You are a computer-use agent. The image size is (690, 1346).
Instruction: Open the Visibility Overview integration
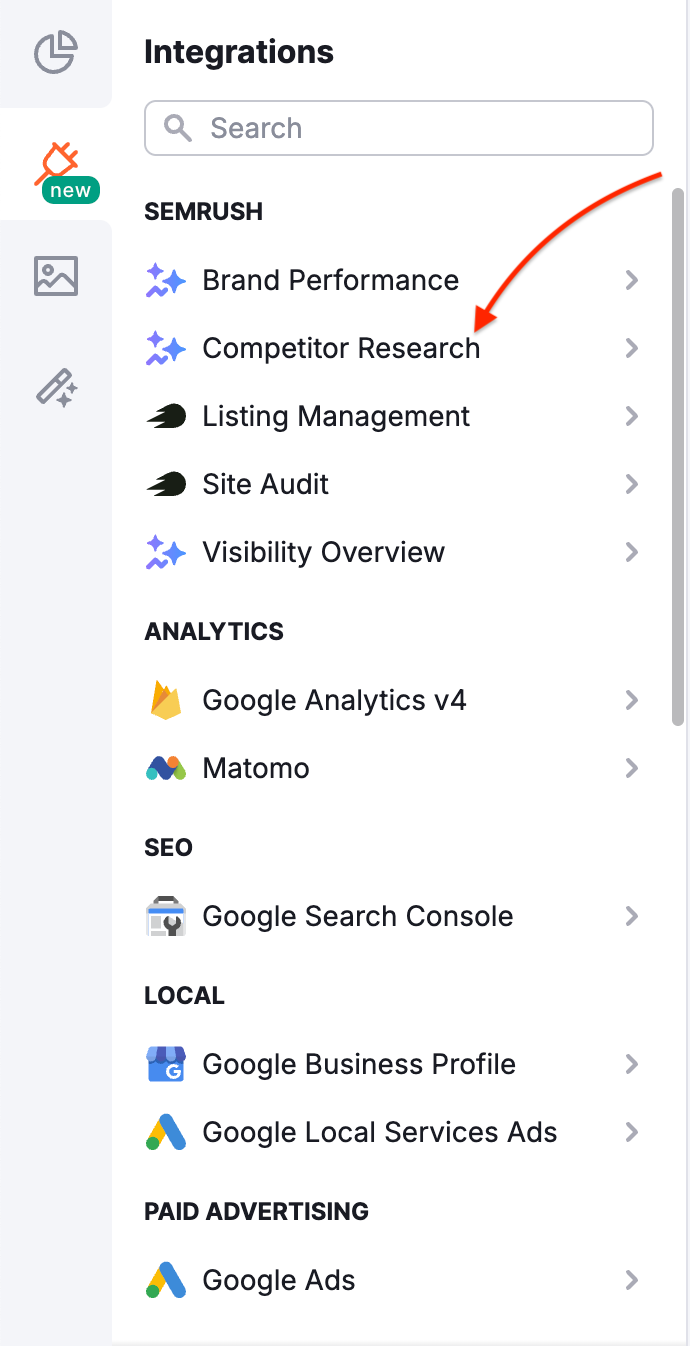[323, 552]
